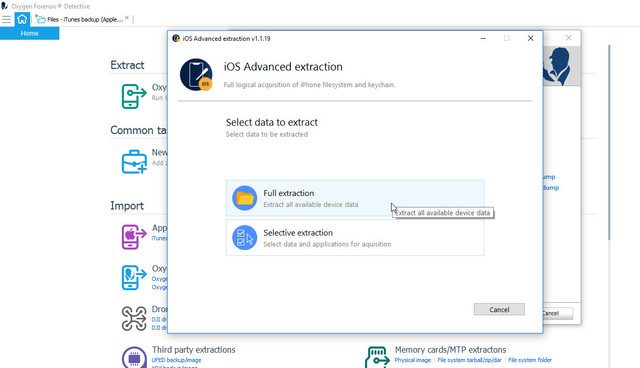This screenshot has height=368, width=640.
Task: Click the Oxygen backup import icon
Action: coord(134,277)
